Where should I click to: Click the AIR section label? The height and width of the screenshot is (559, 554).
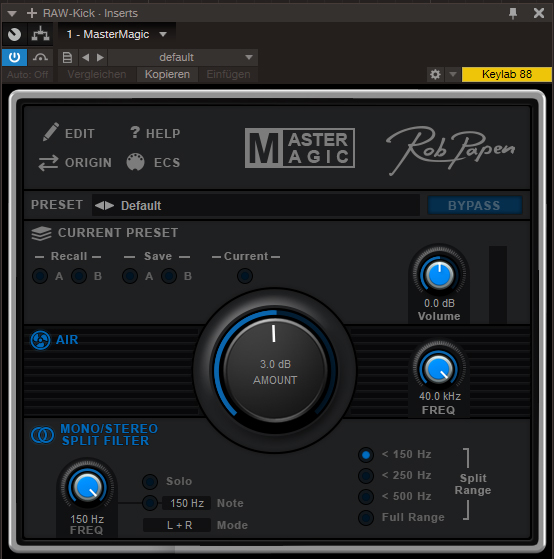pos(67,340)
